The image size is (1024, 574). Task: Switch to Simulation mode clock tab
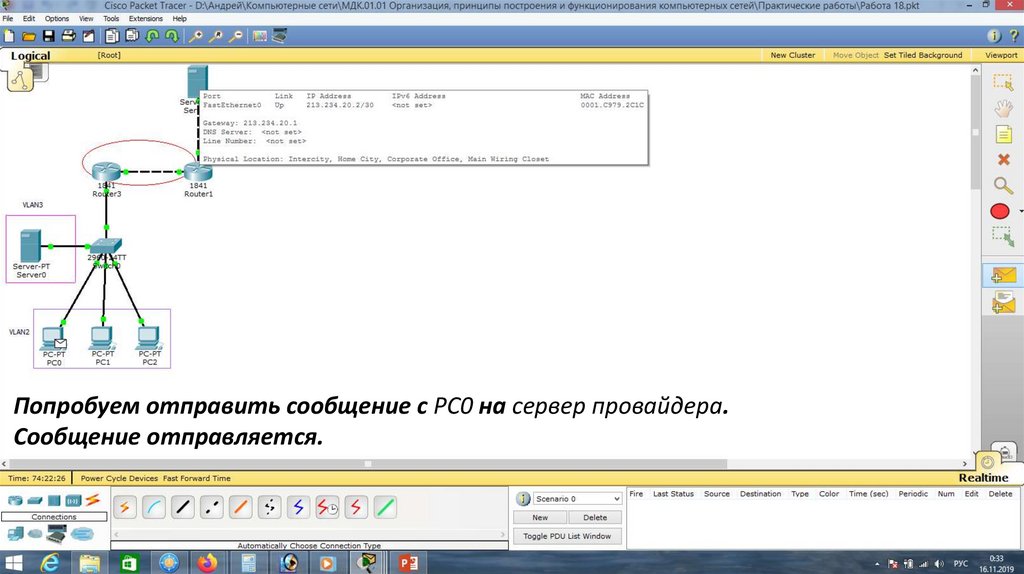point(1003,452)
